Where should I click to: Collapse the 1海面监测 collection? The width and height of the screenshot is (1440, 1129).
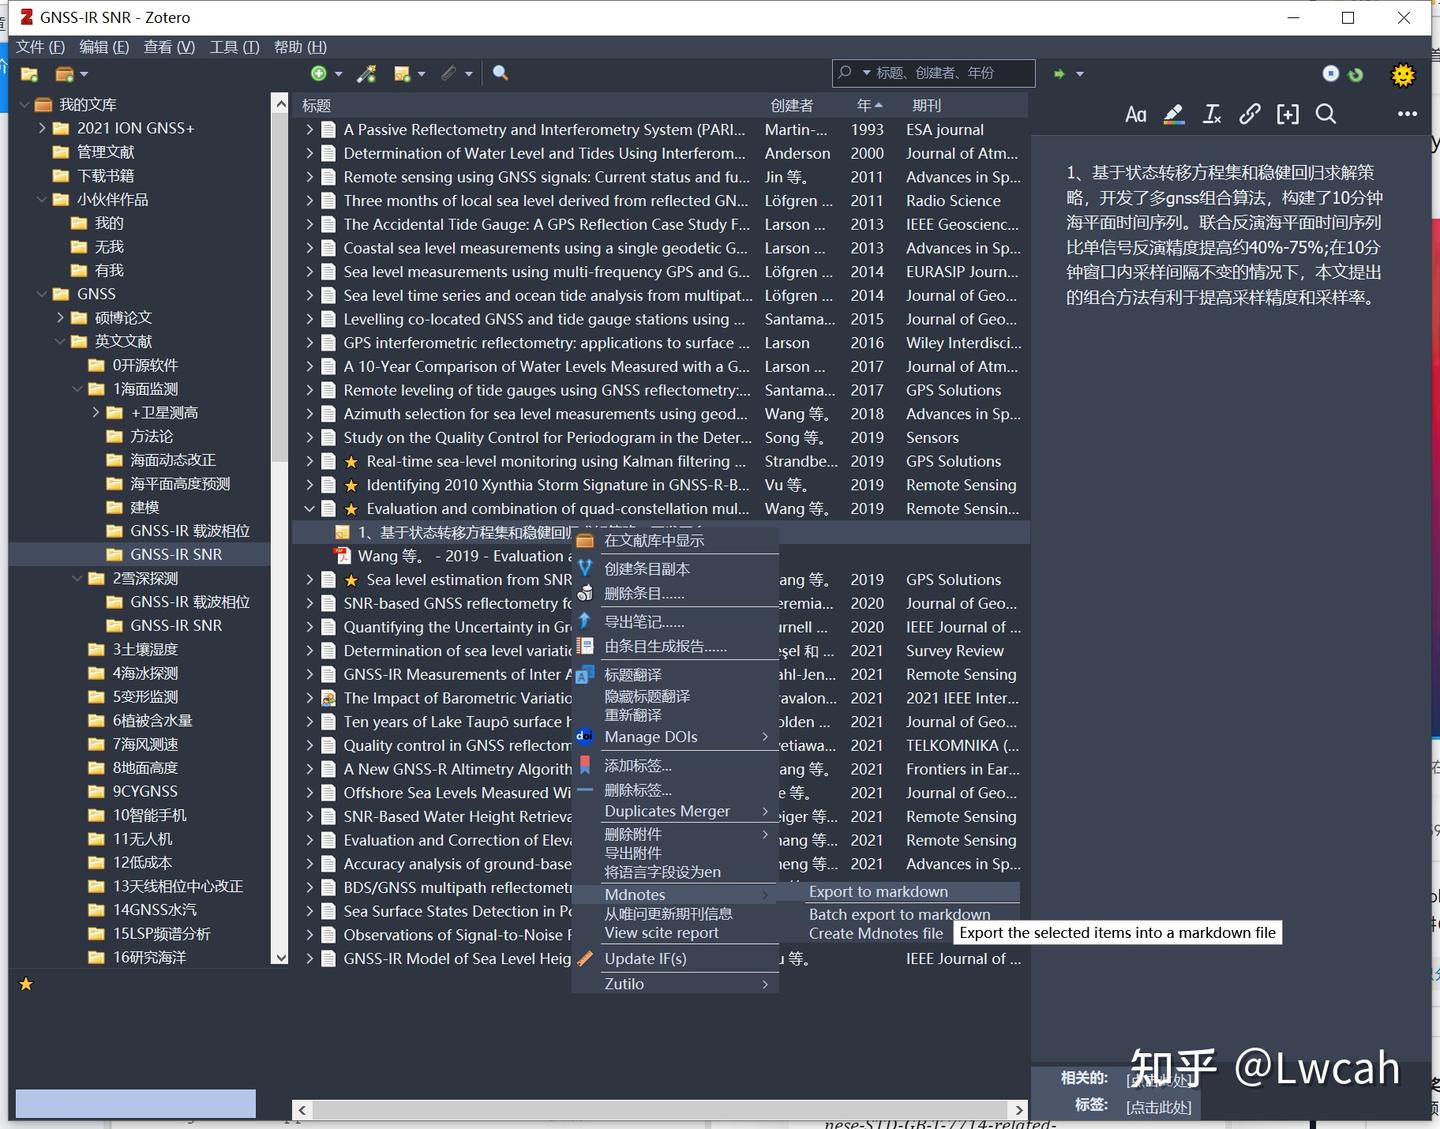(78, 389)
